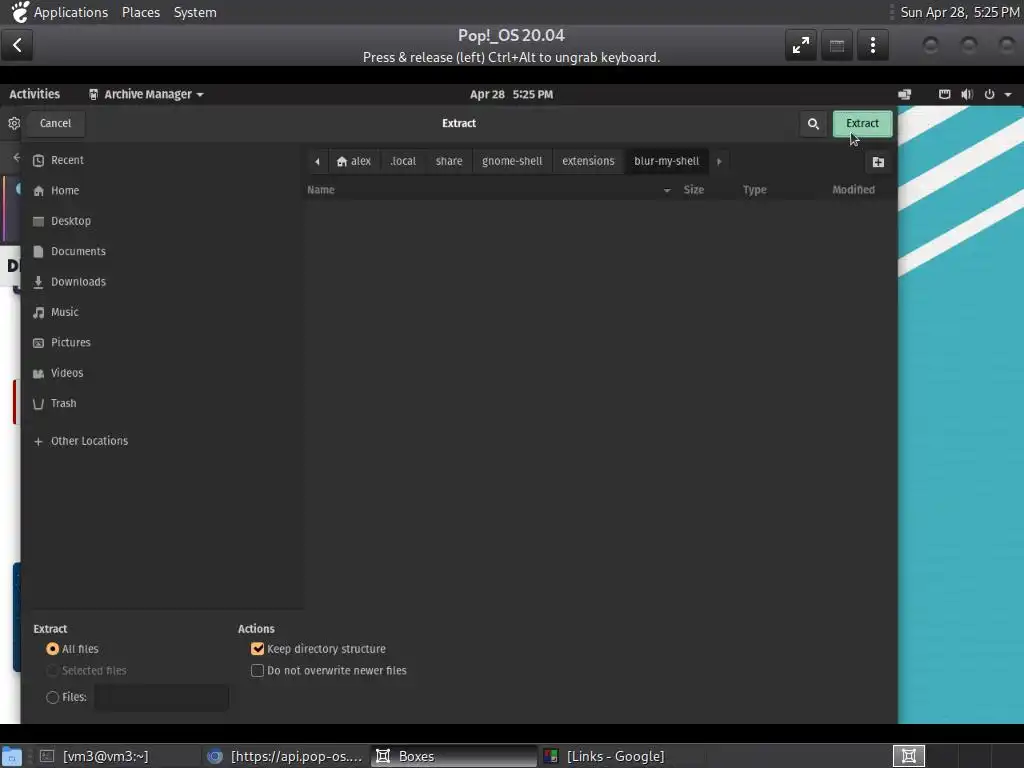This screenshot has width=1024, height=768.
Task: Switch to the api.pop-os browser taskbar item
Action: point(285,756)
